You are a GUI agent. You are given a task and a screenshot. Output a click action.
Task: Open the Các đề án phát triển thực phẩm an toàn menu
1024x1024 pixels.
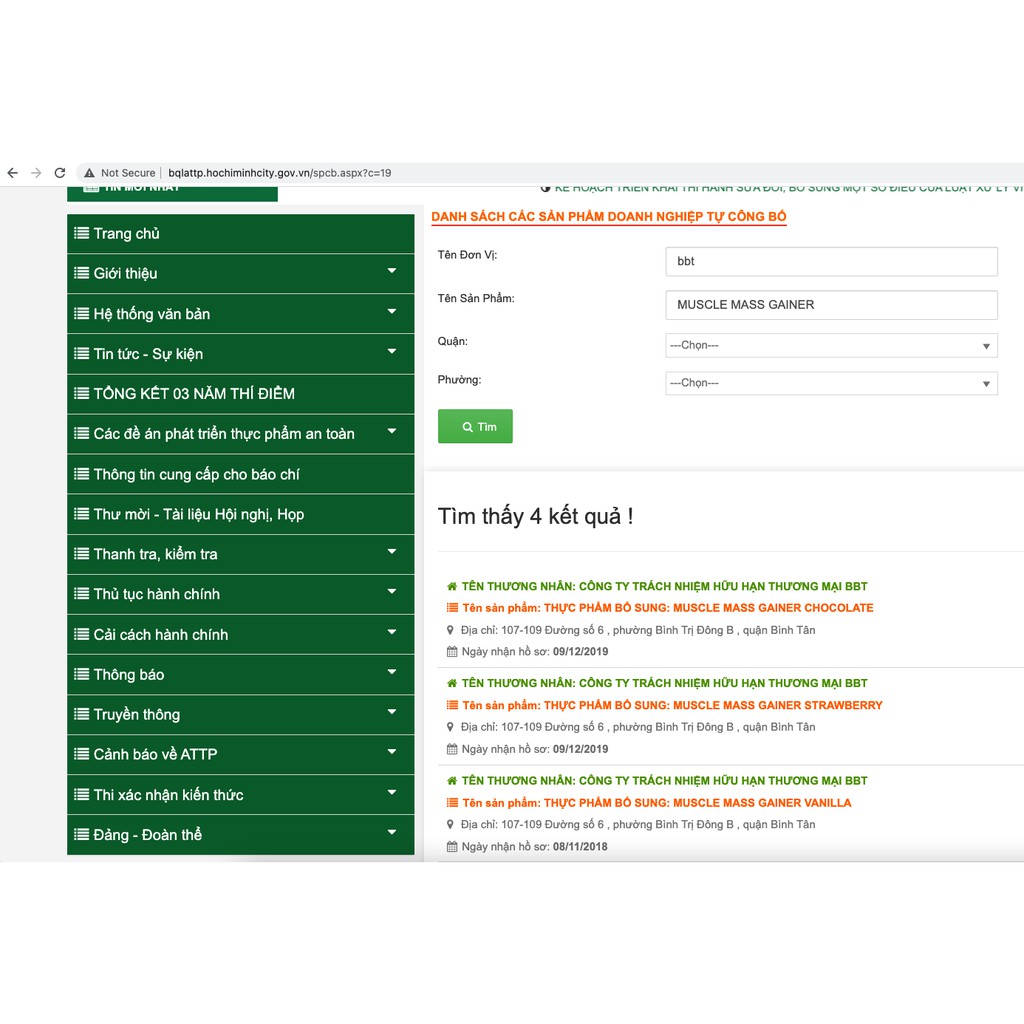[x=240, y=434]
